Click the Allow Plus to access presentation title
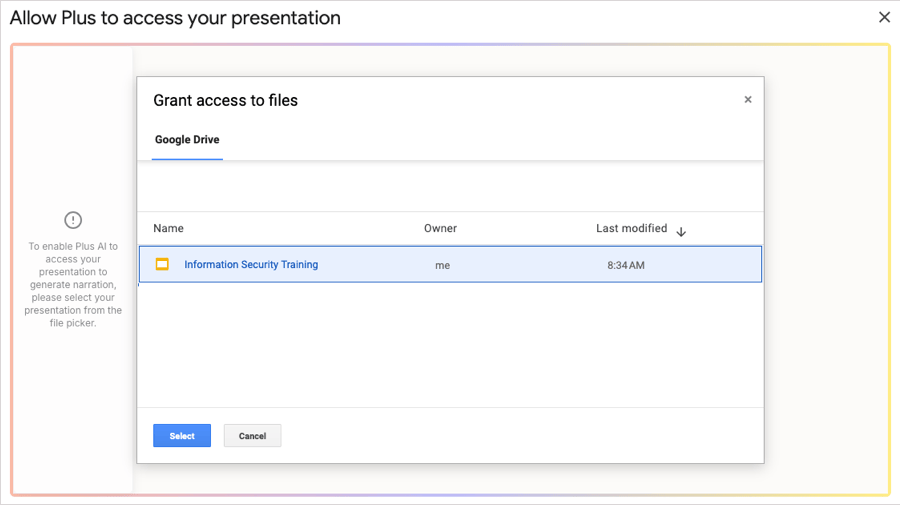 tap(175, 18)
